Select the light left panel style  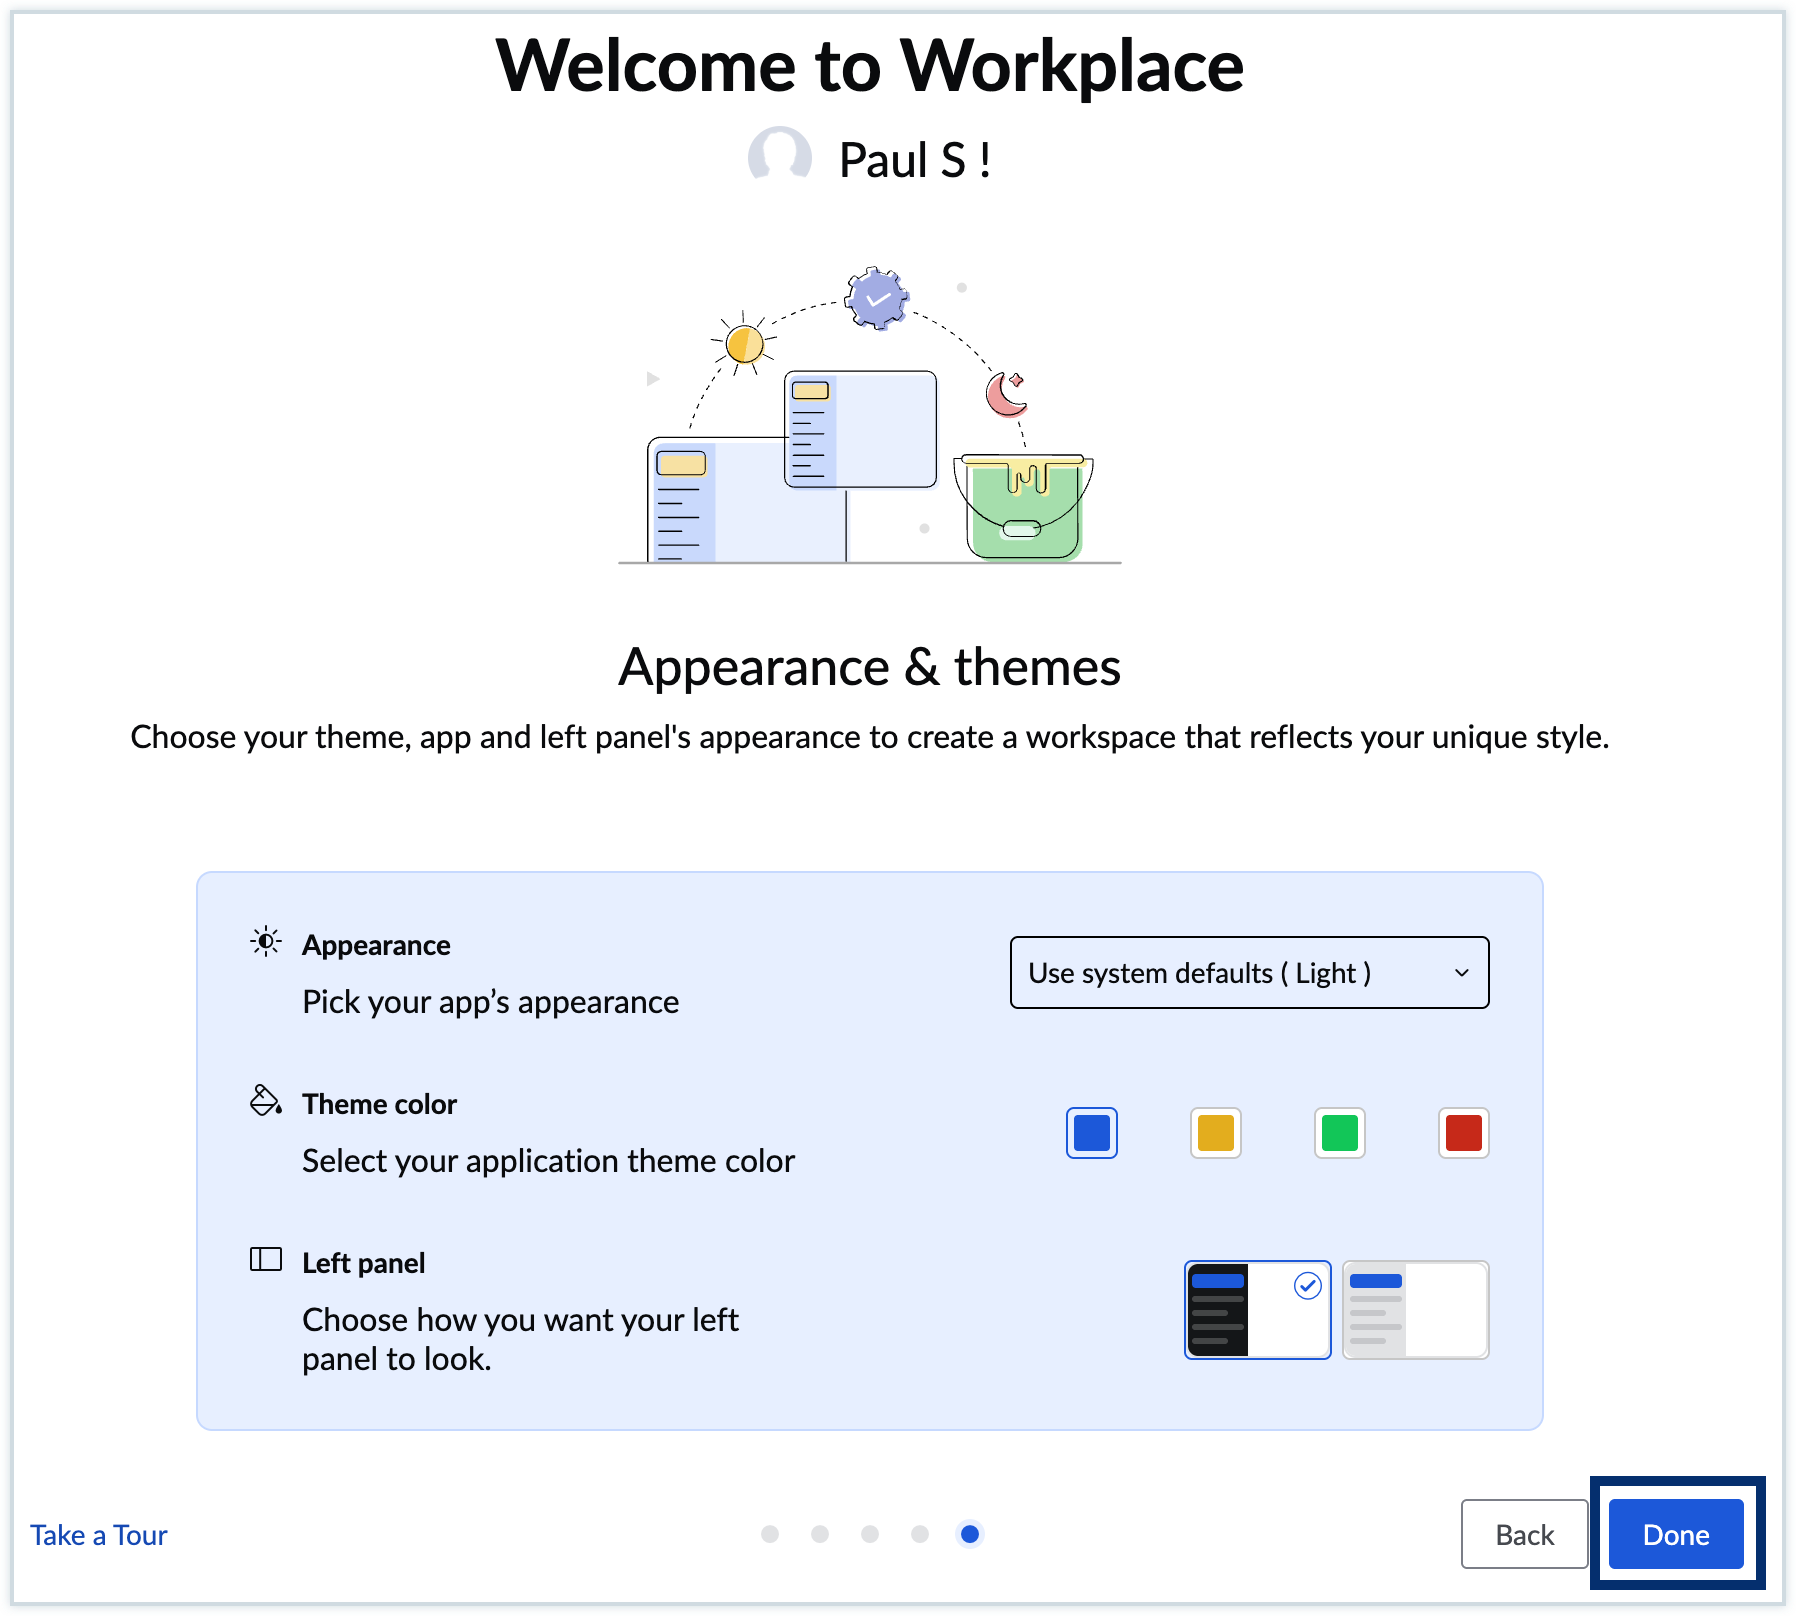1414,1310
